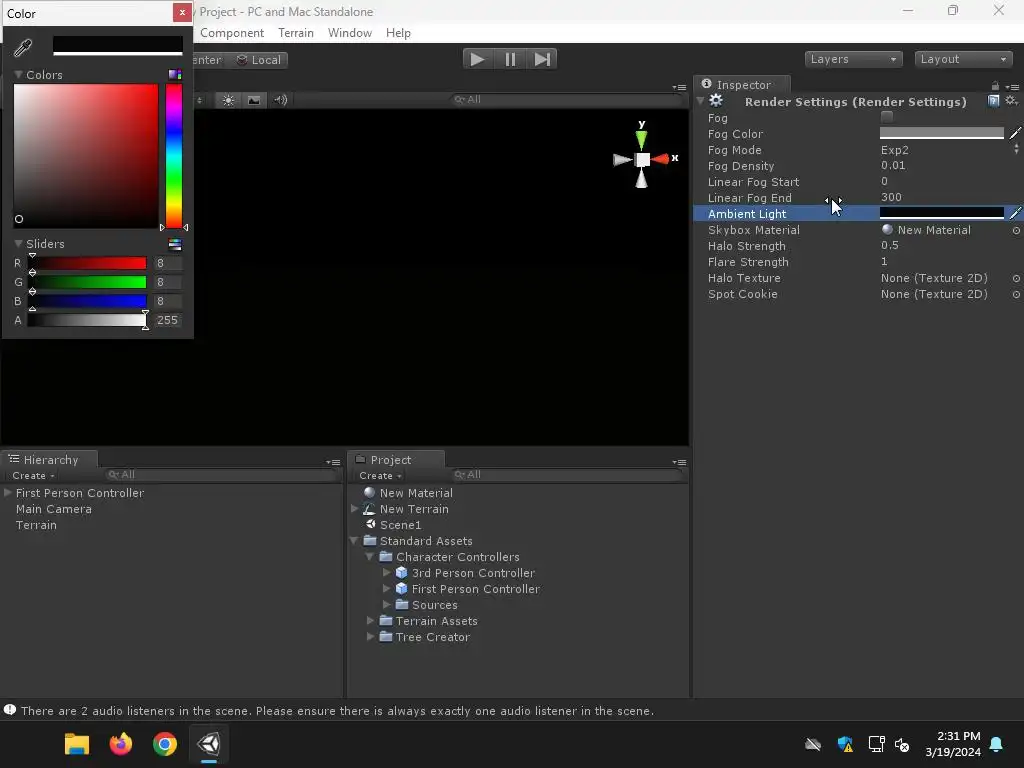Click the vertical hue spectrum bar
This screenshot has width=1024, height=768.
click(174, 156)
